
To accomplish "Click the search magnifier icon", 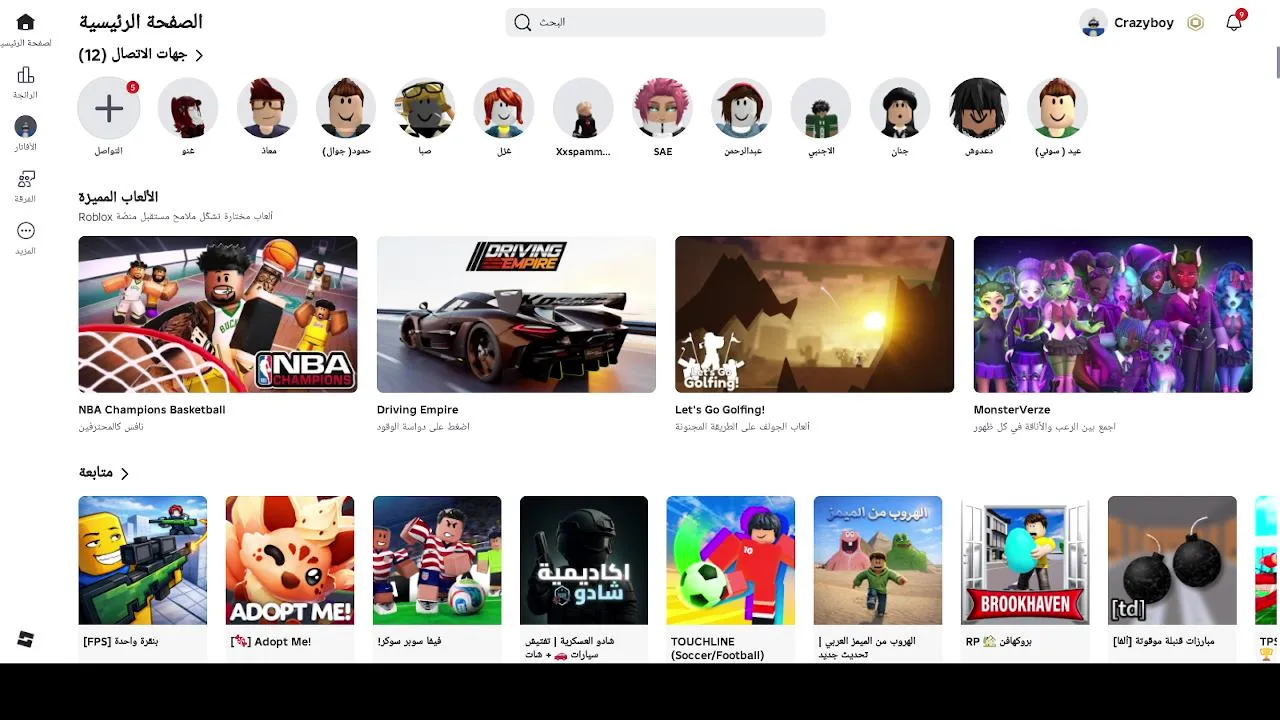I will point(523,22).
